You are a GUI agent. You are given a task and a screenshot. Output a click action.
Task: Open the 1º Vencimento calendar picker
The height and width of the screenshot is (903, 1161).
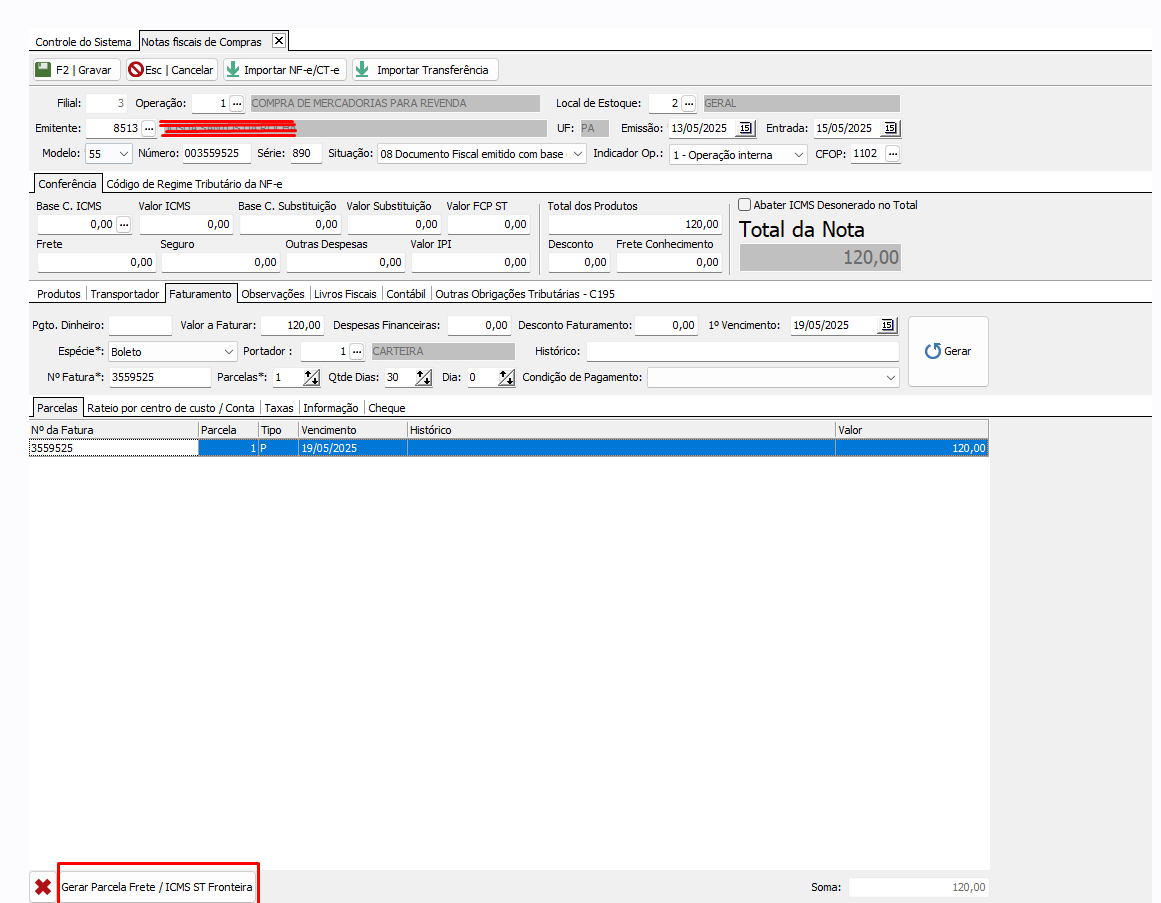(x=887, y=325)
